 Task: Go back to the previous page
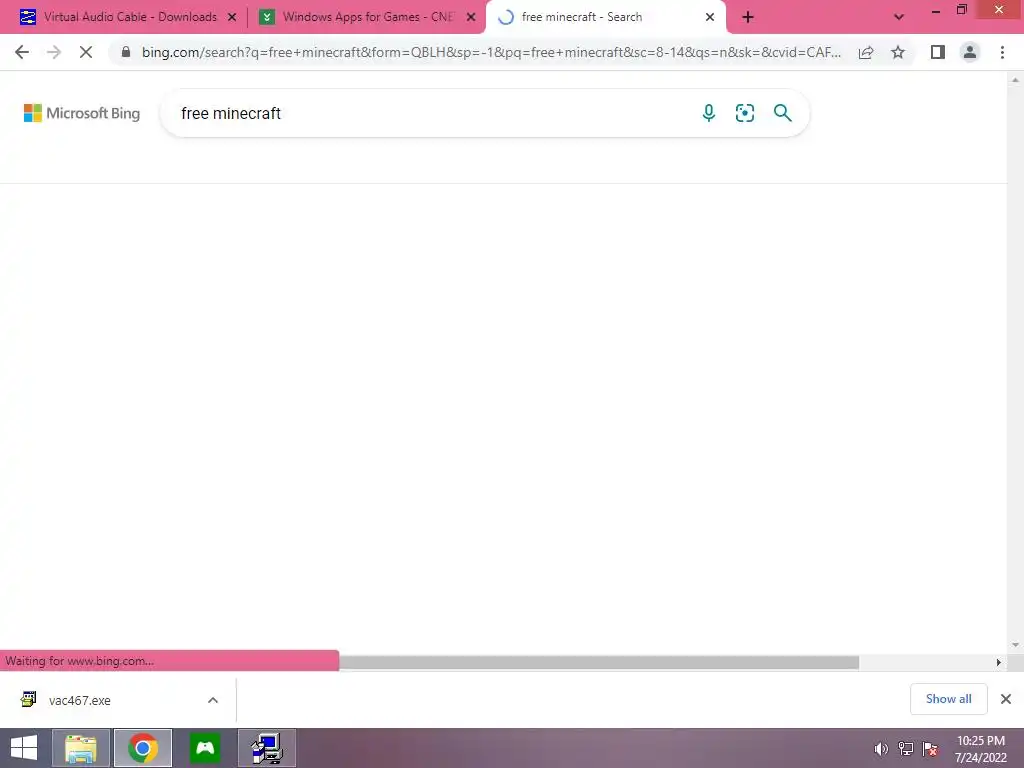pos(22,52)
